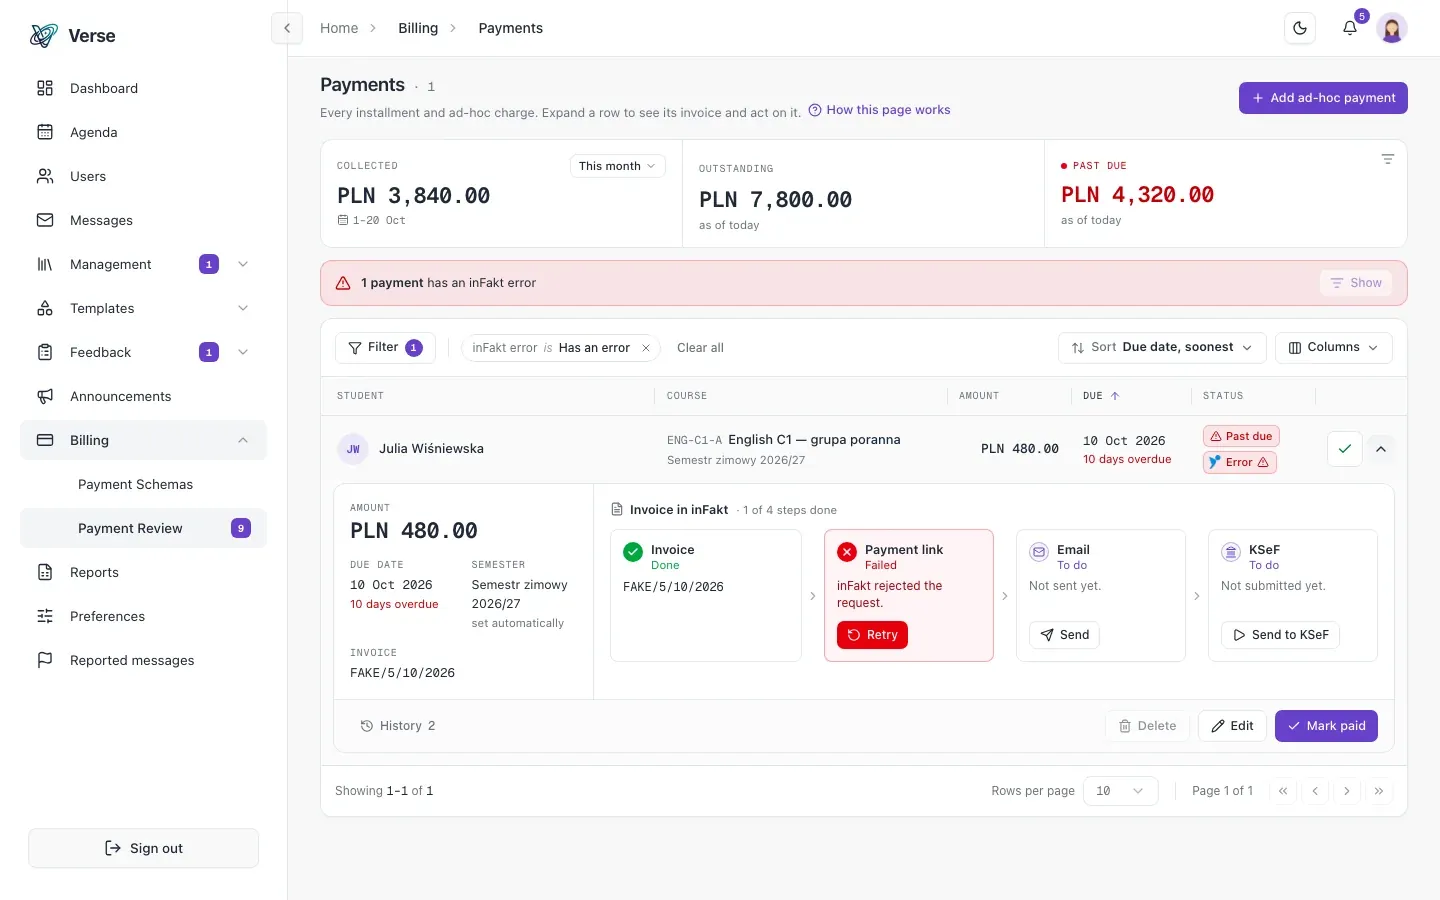Click the filter lines icon in Past Due card
Viewport: 1440px width, 900px height.
1387,159
